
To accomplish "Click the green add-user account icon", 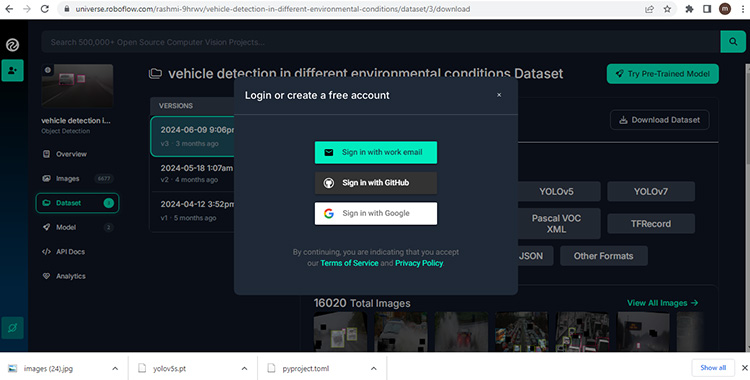I will point(12,70).
